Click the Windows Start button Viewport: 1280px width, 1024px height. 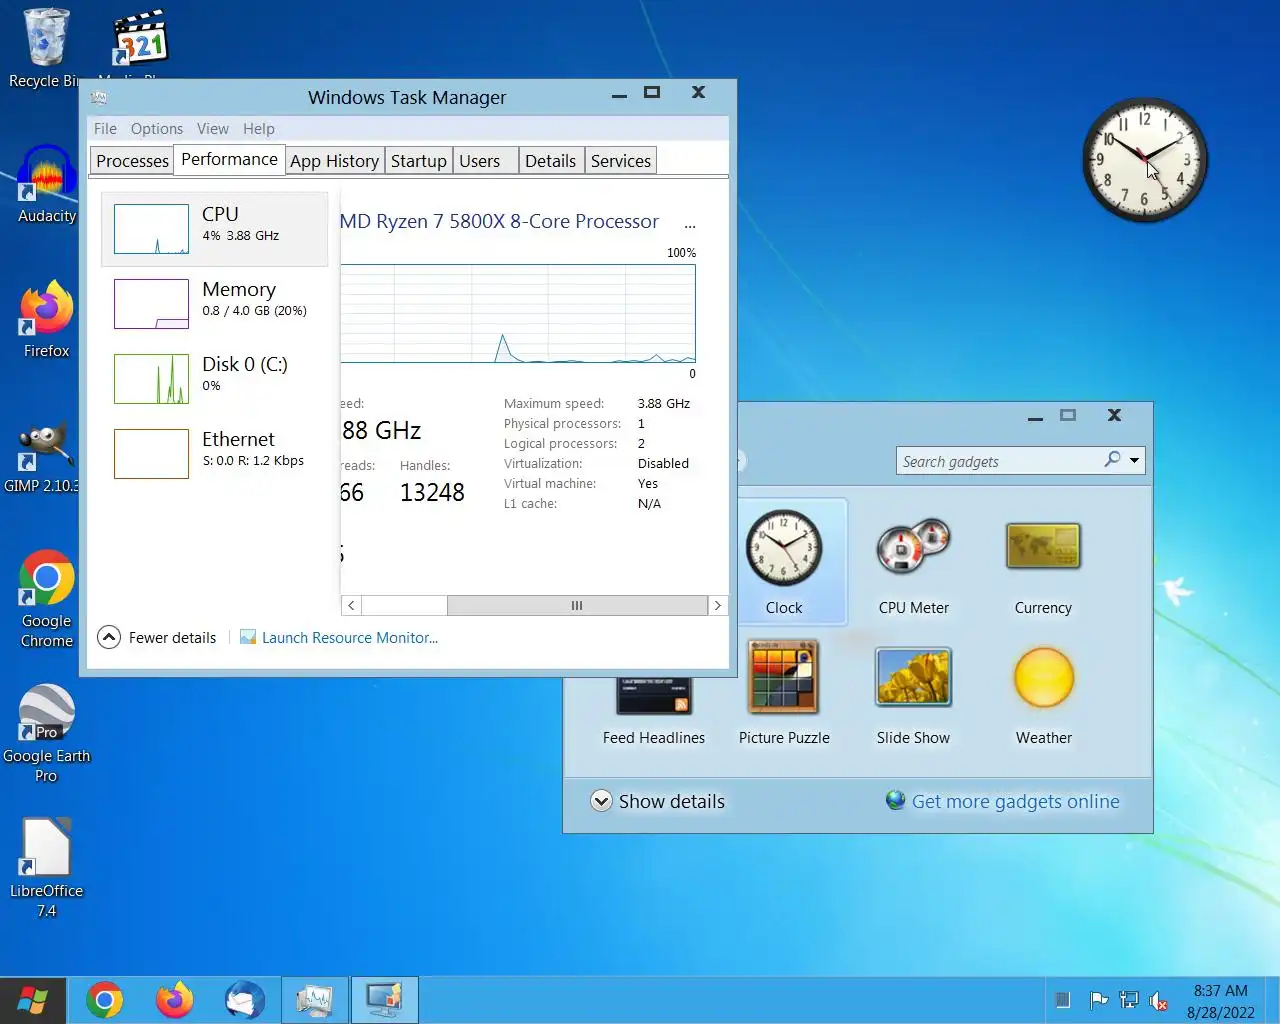point(33,1000)
